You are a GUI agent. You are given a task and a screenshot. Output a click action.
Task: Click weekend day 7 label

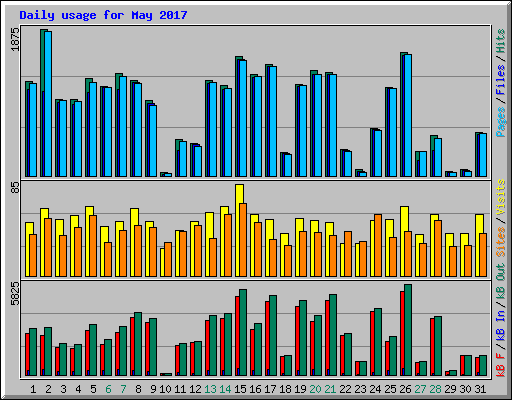coord(123,389)
